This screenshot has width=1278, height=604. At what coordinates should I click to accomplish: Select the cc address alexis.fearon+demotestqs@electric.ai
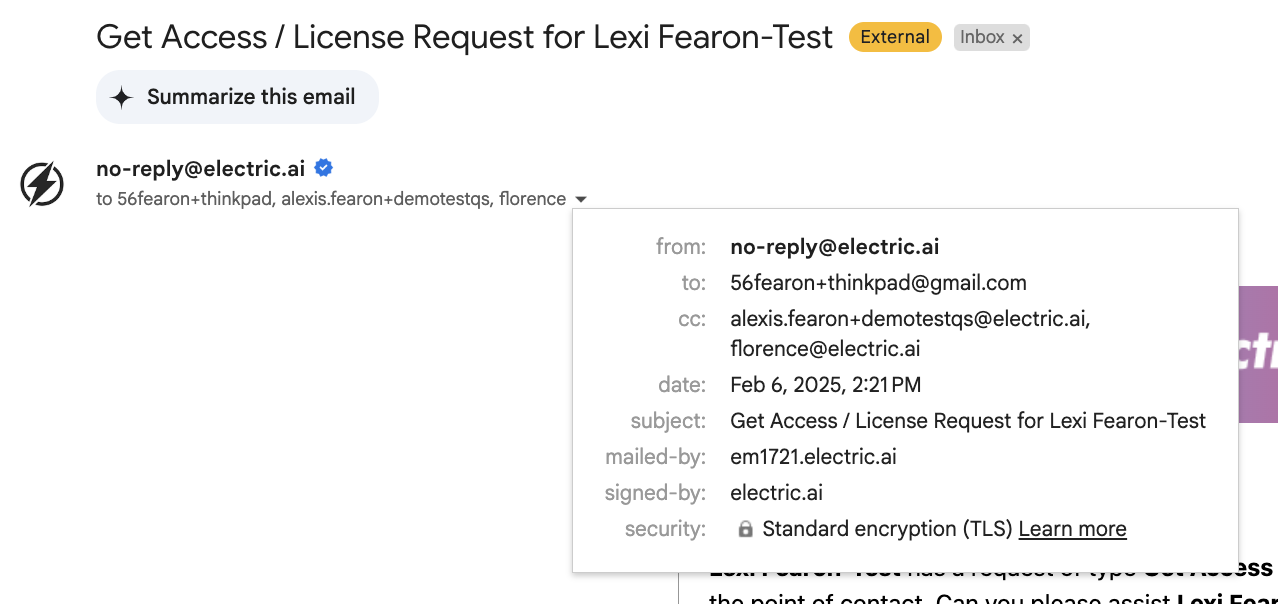coord(910,319)
